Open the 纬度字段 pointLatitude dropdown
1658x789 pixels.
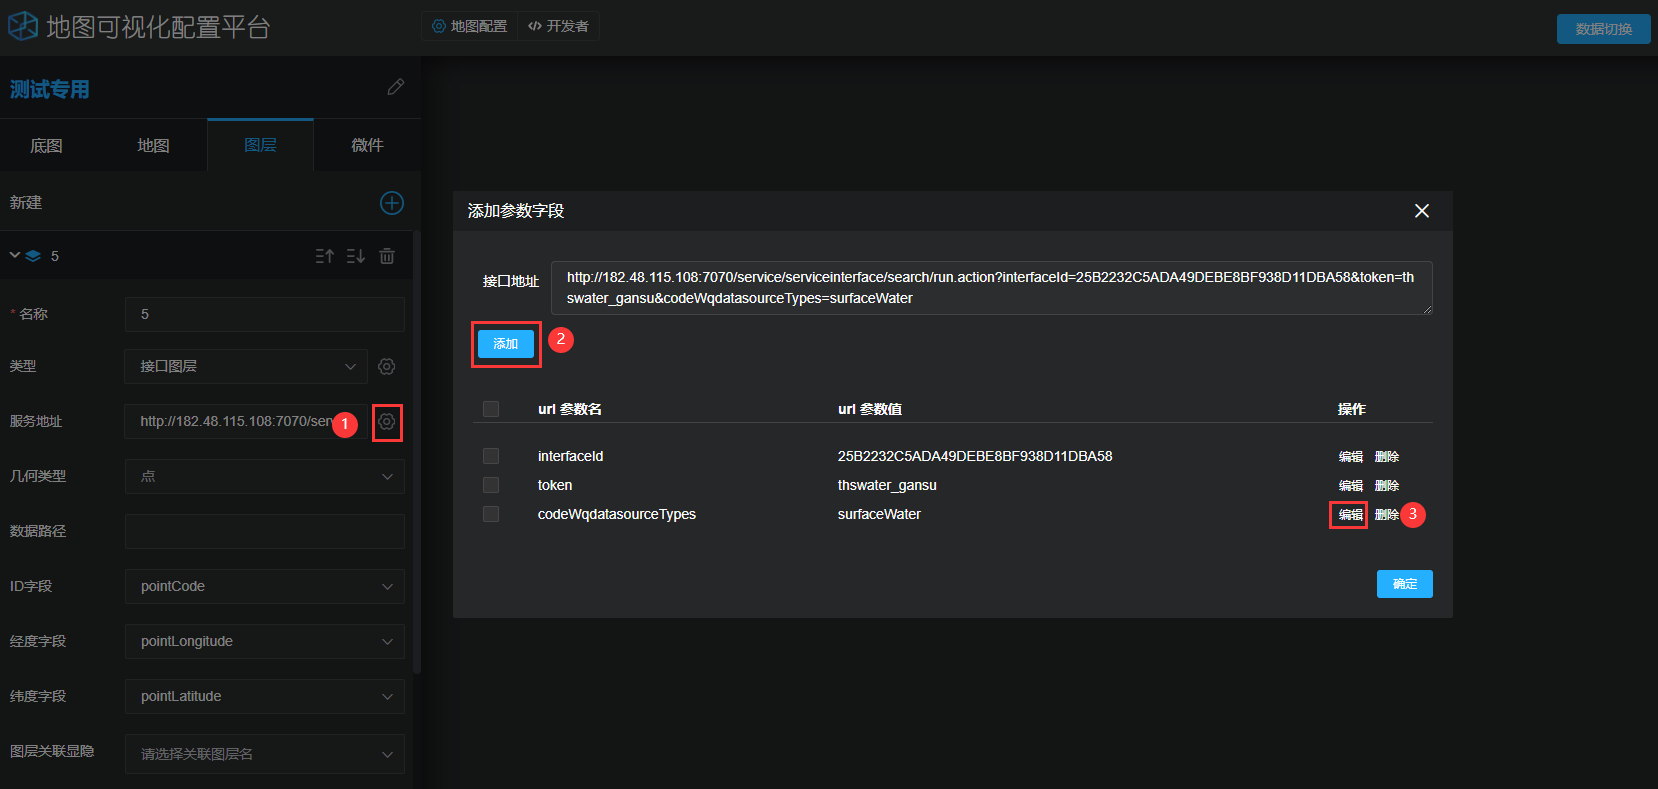click(x=265, y=697)
